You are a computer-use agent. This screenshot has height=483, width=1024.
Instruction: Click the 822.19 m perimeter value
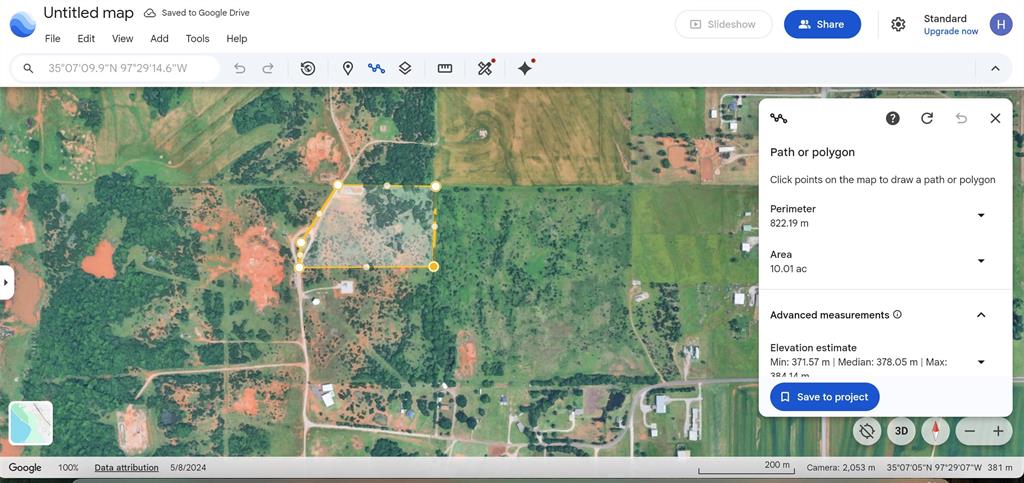[x=789, y=223]
